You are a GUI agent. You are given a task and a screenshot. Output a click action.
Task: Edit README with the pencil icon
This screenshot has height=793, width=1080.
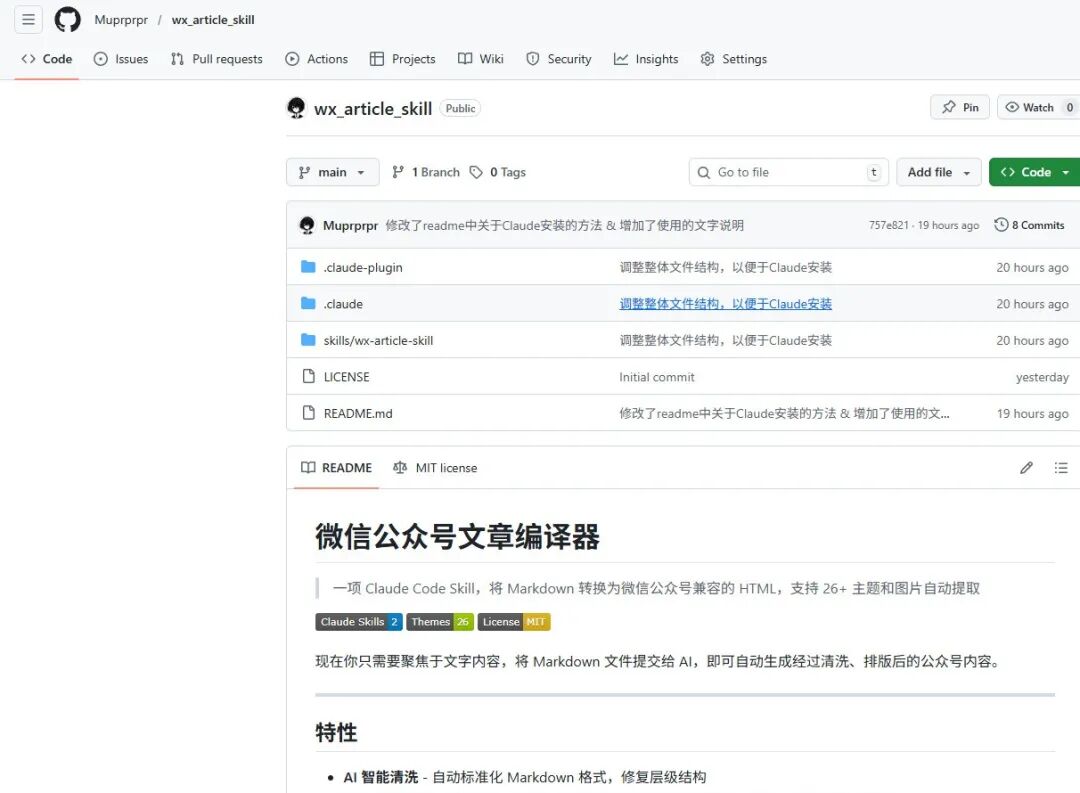(1026, 468)
